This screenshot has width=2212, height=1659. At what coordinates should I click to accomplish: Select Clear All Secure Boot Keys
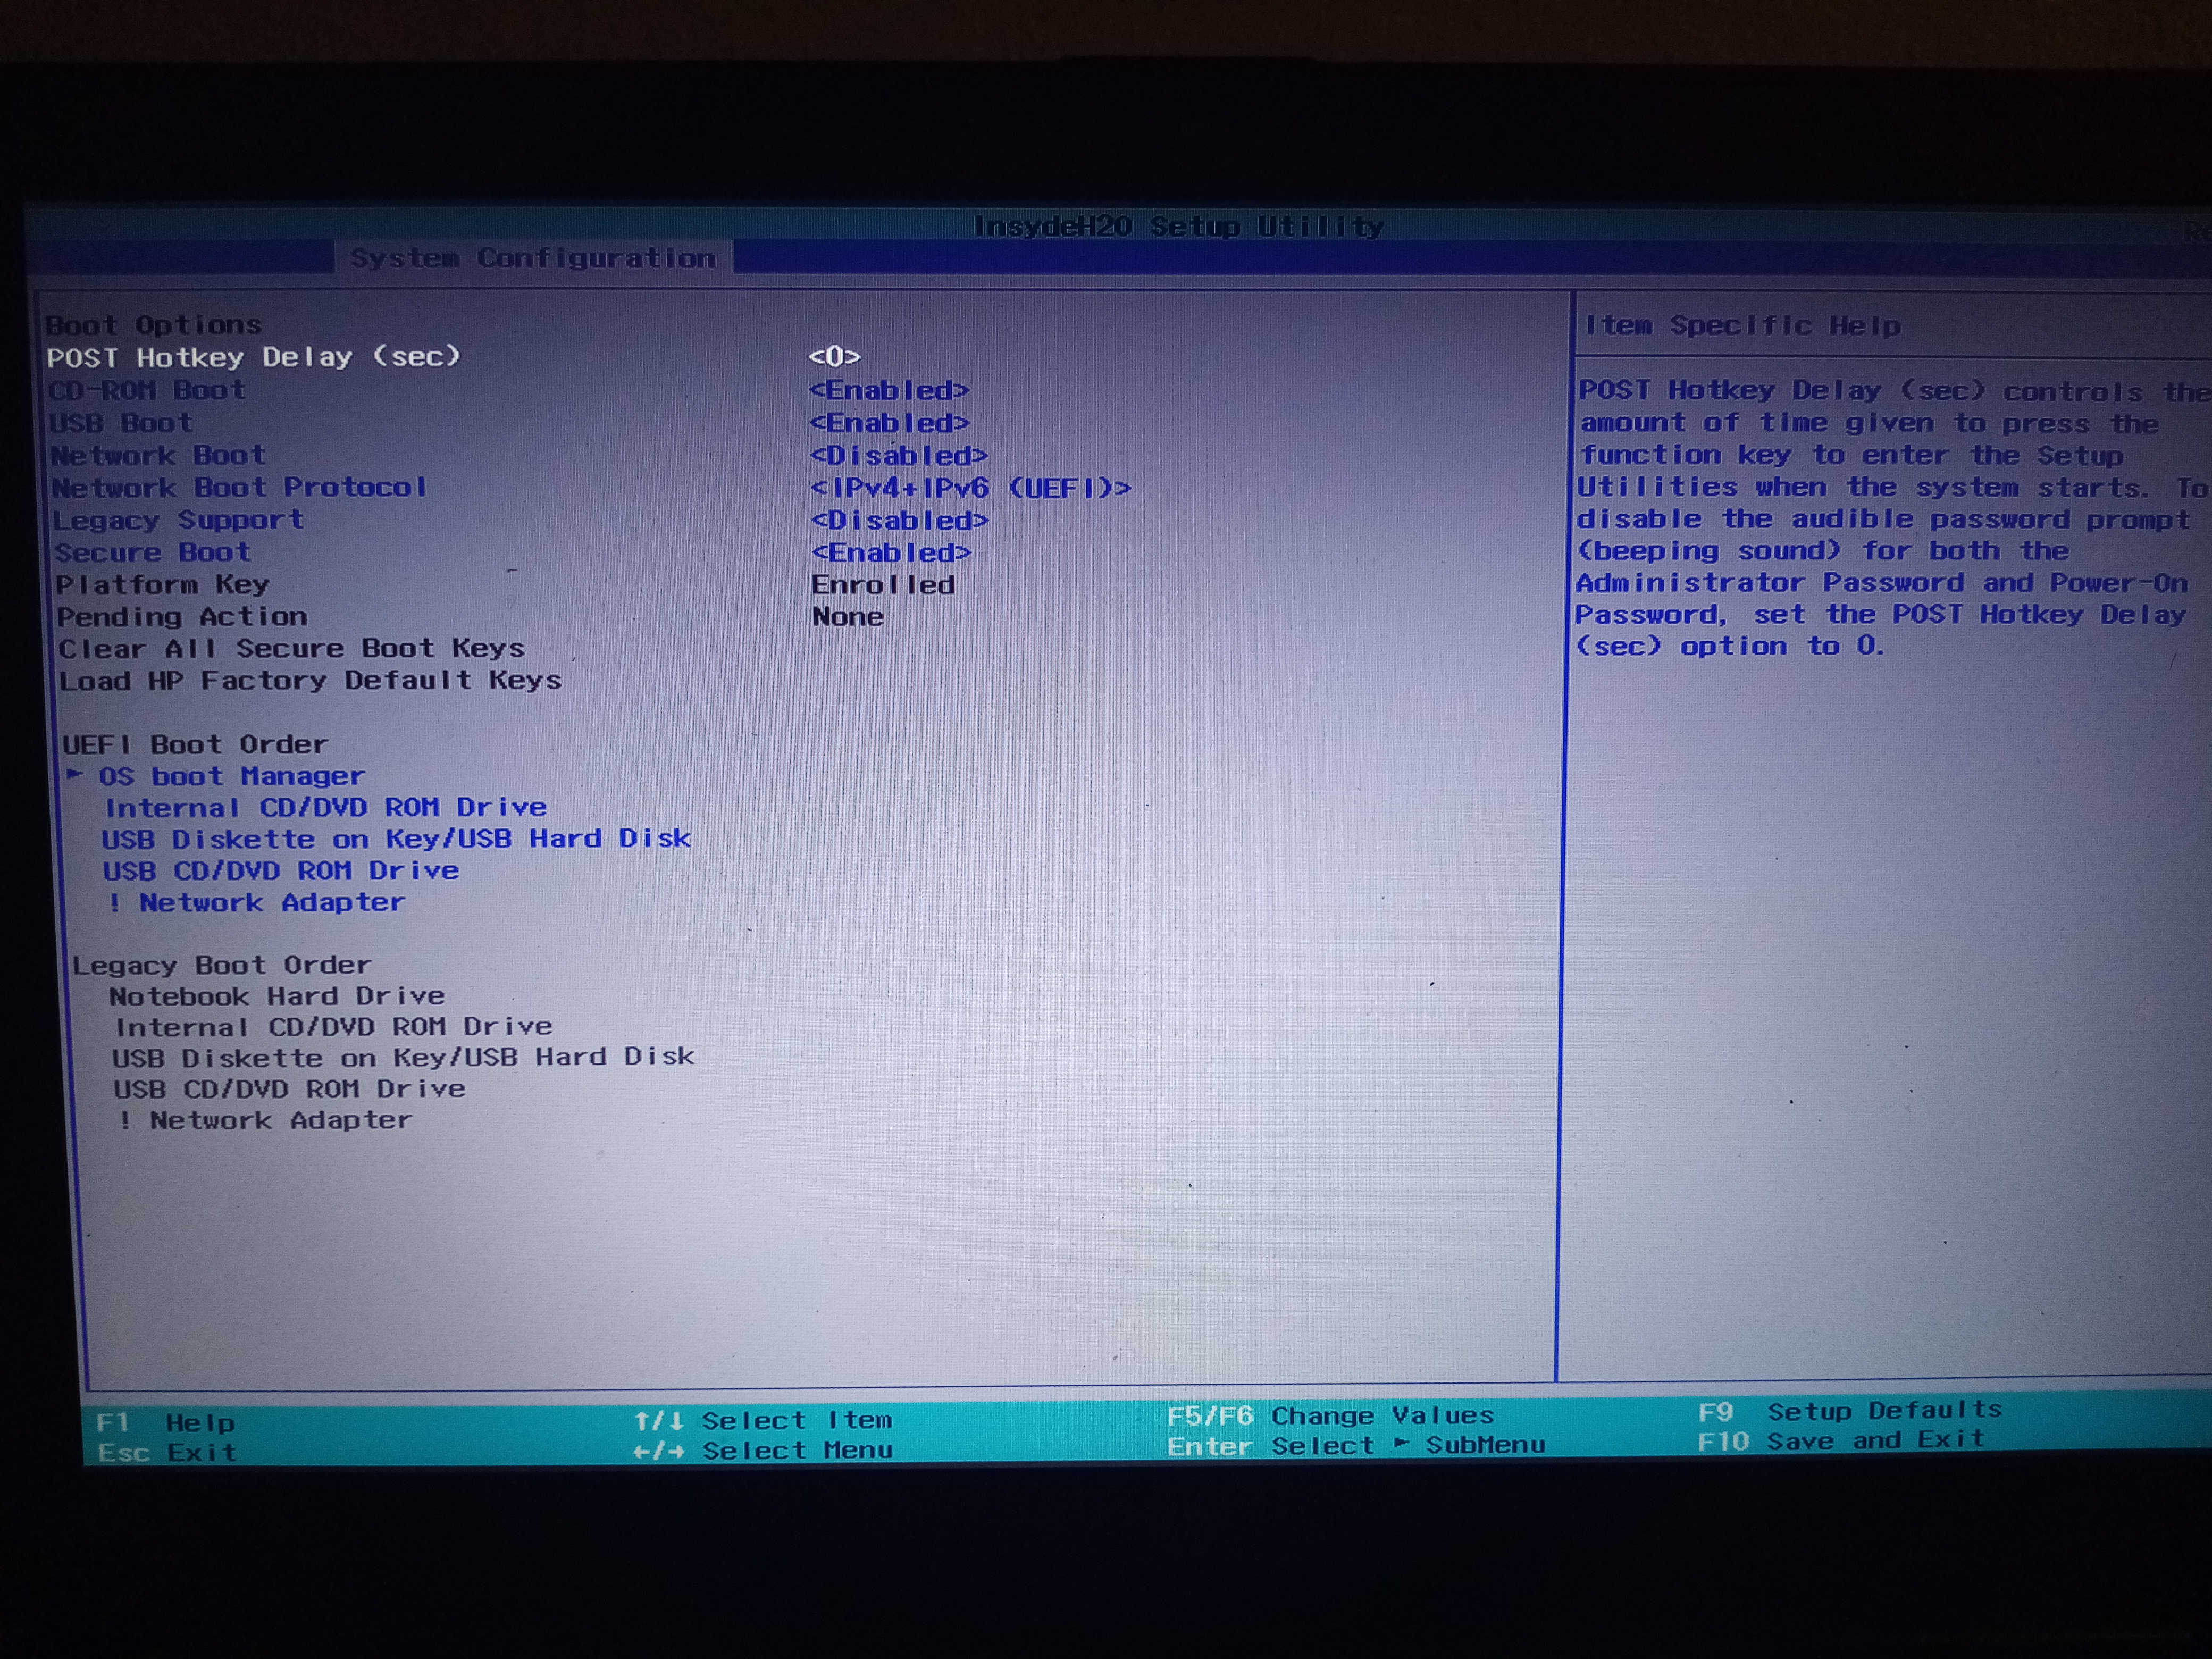point(291,649)
